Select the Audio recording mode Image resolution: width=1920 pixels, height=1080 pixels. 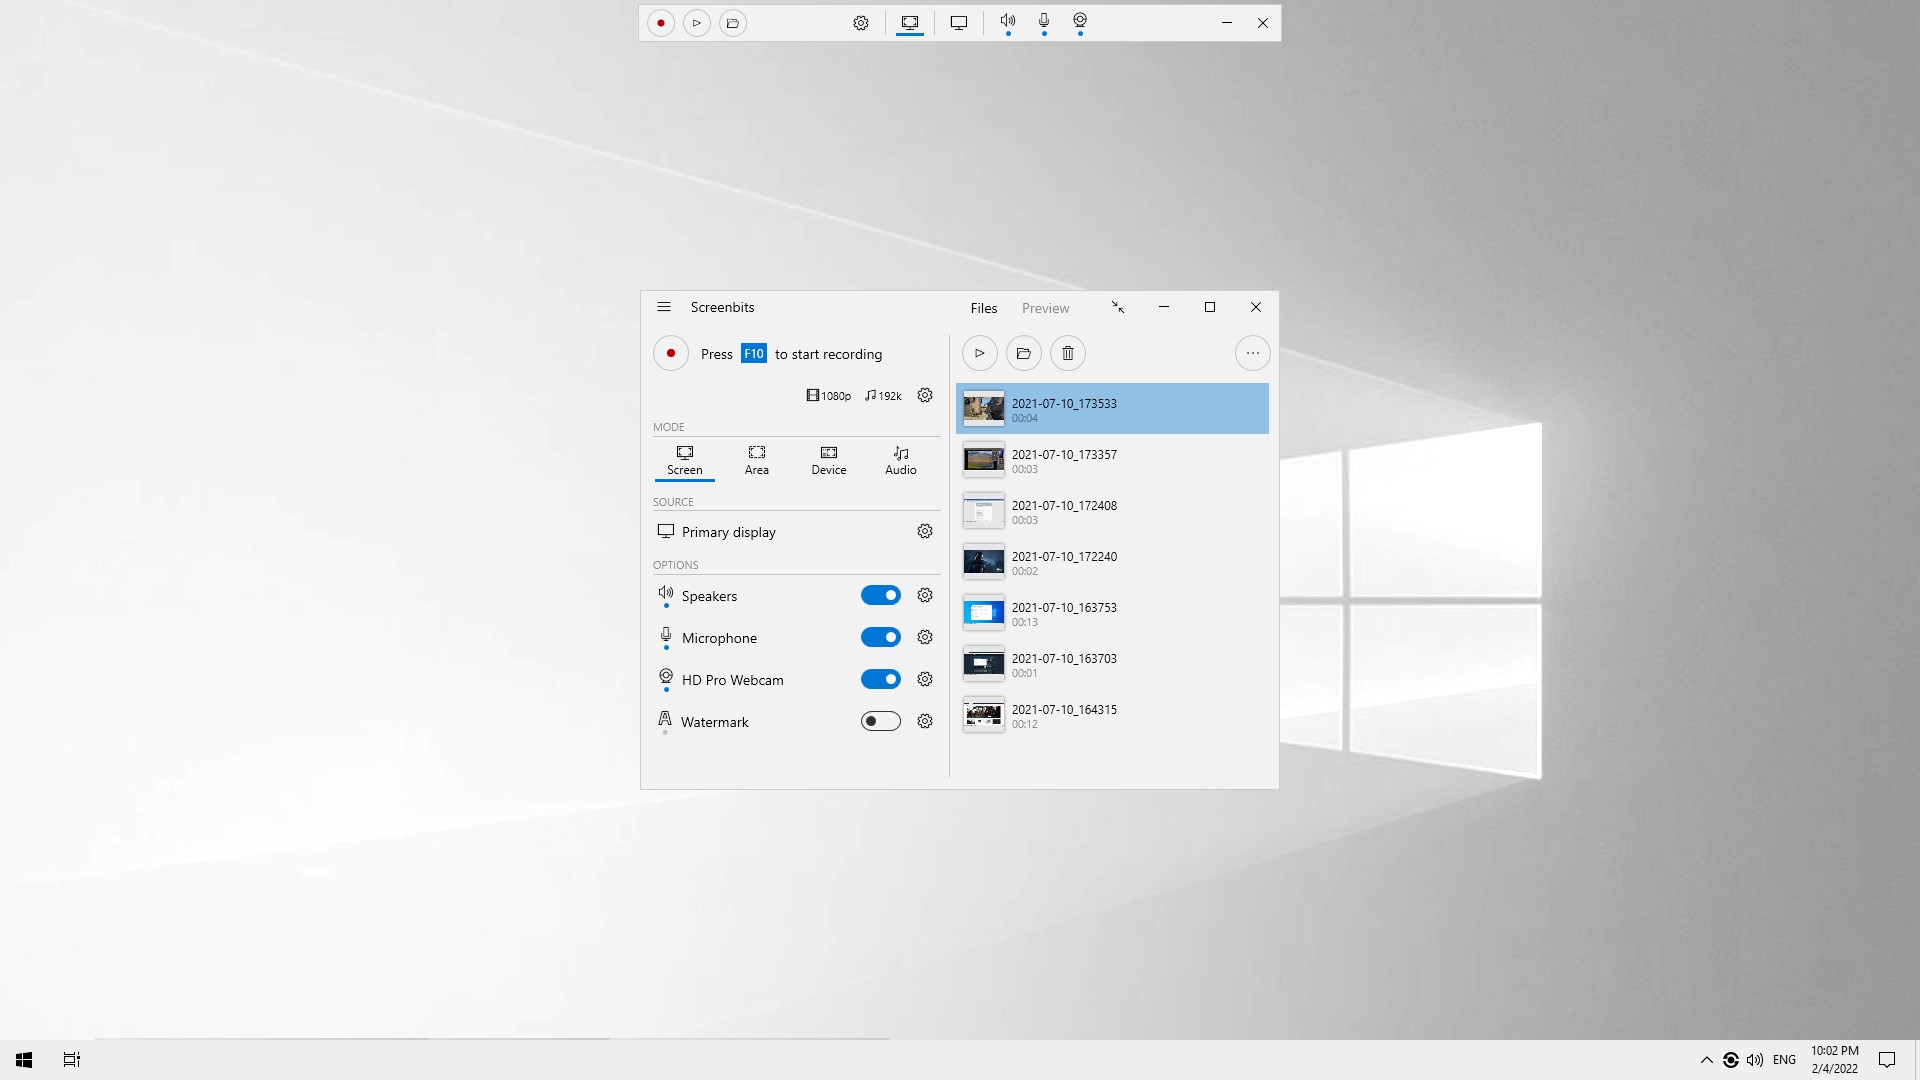click(x=900, y=461)
